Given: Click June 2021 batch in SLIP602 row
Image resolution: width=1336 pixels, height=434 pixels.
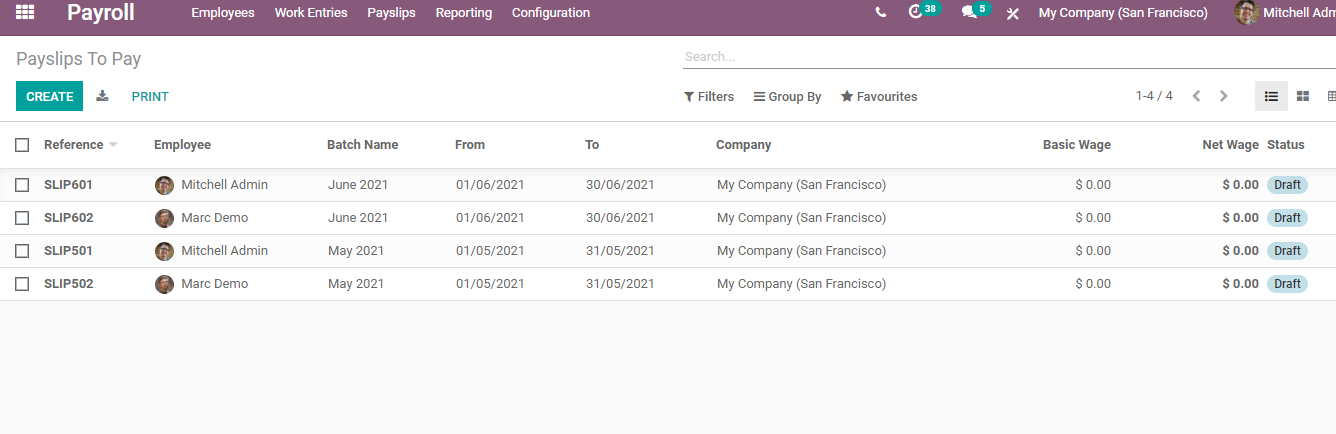Looking at the screenshot, I should pos(358,218).
